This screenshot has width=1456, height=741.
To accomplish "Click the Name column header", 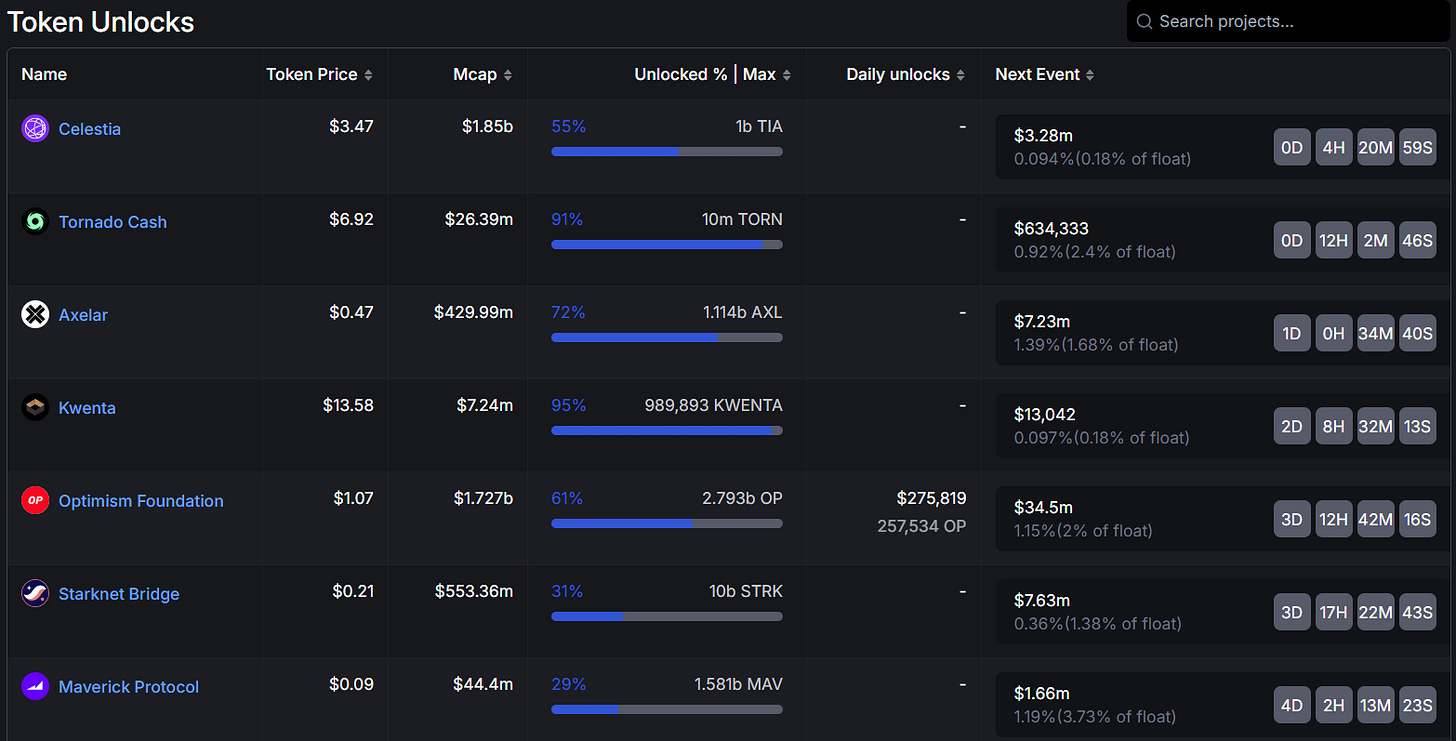I will [44, 75].
